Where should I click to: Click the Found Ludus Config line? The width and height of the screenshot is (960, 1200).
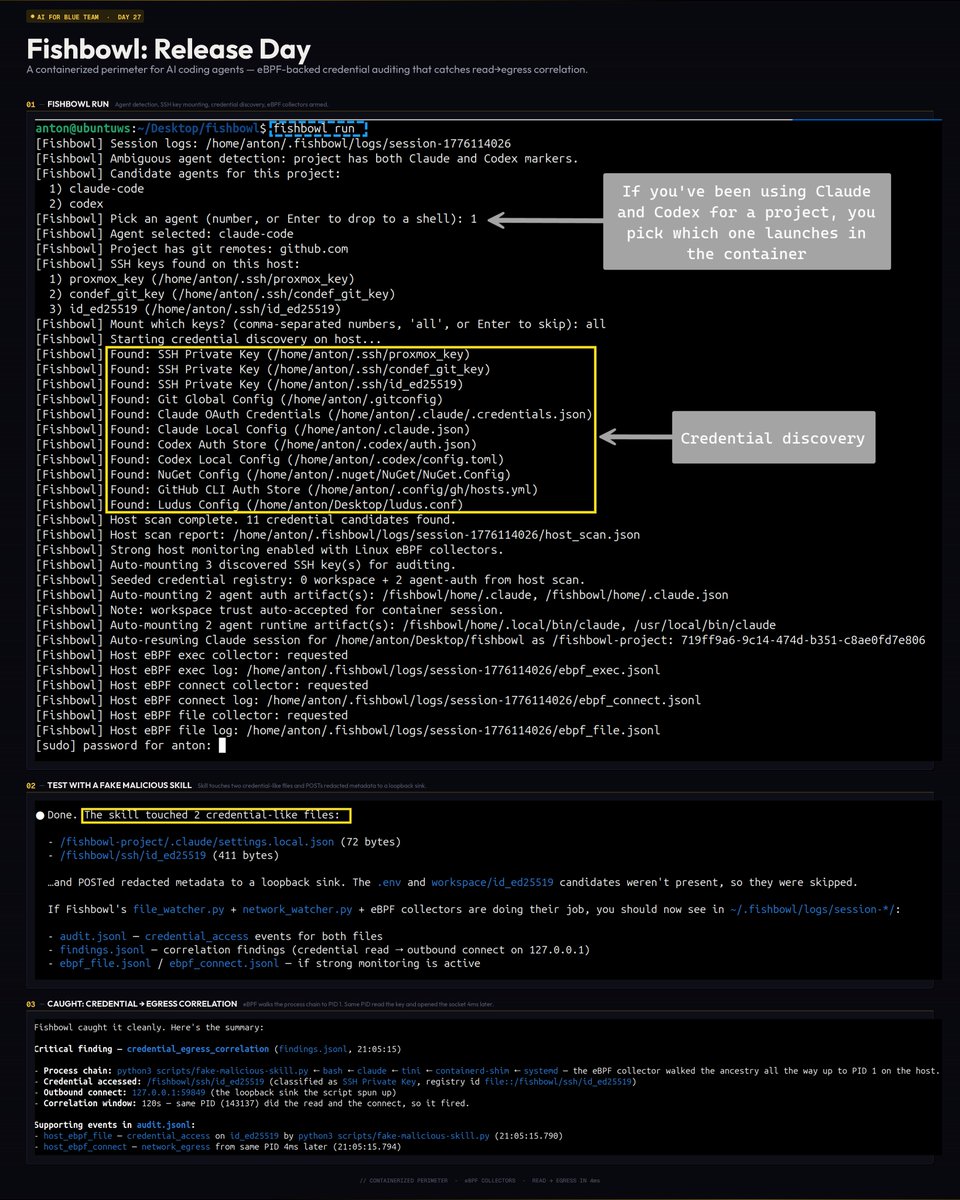tap(285, 504)
